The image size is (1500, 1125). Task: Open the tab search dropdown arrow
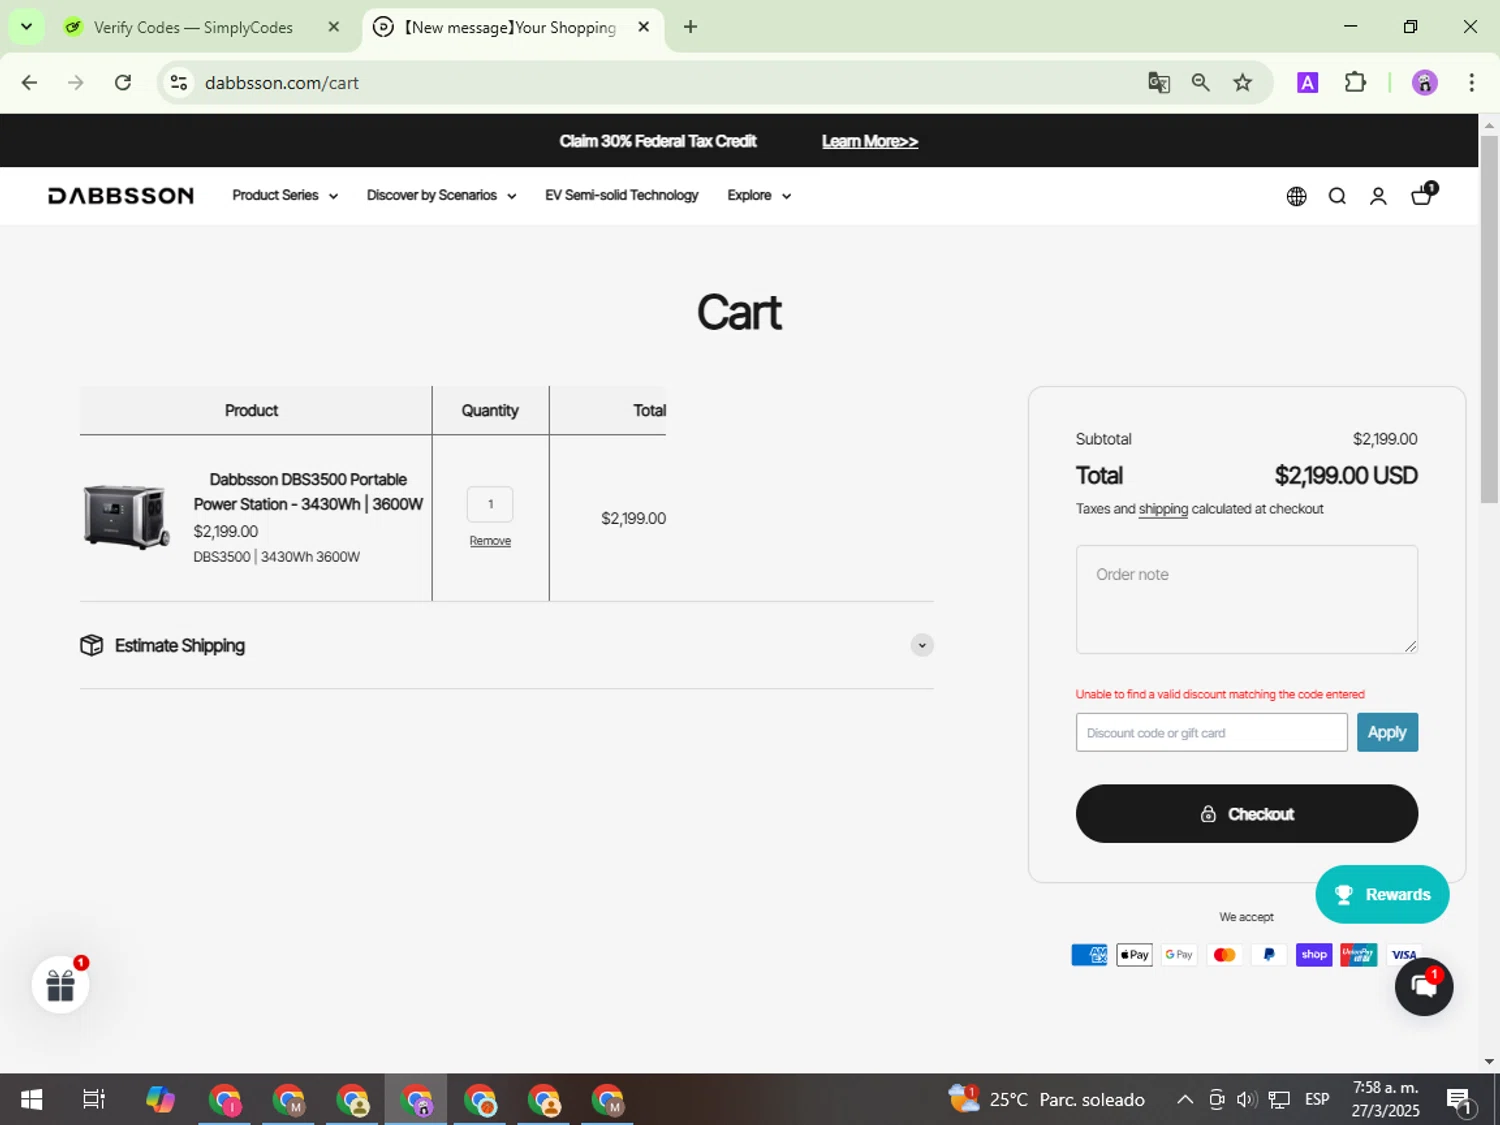click(27, 27)
